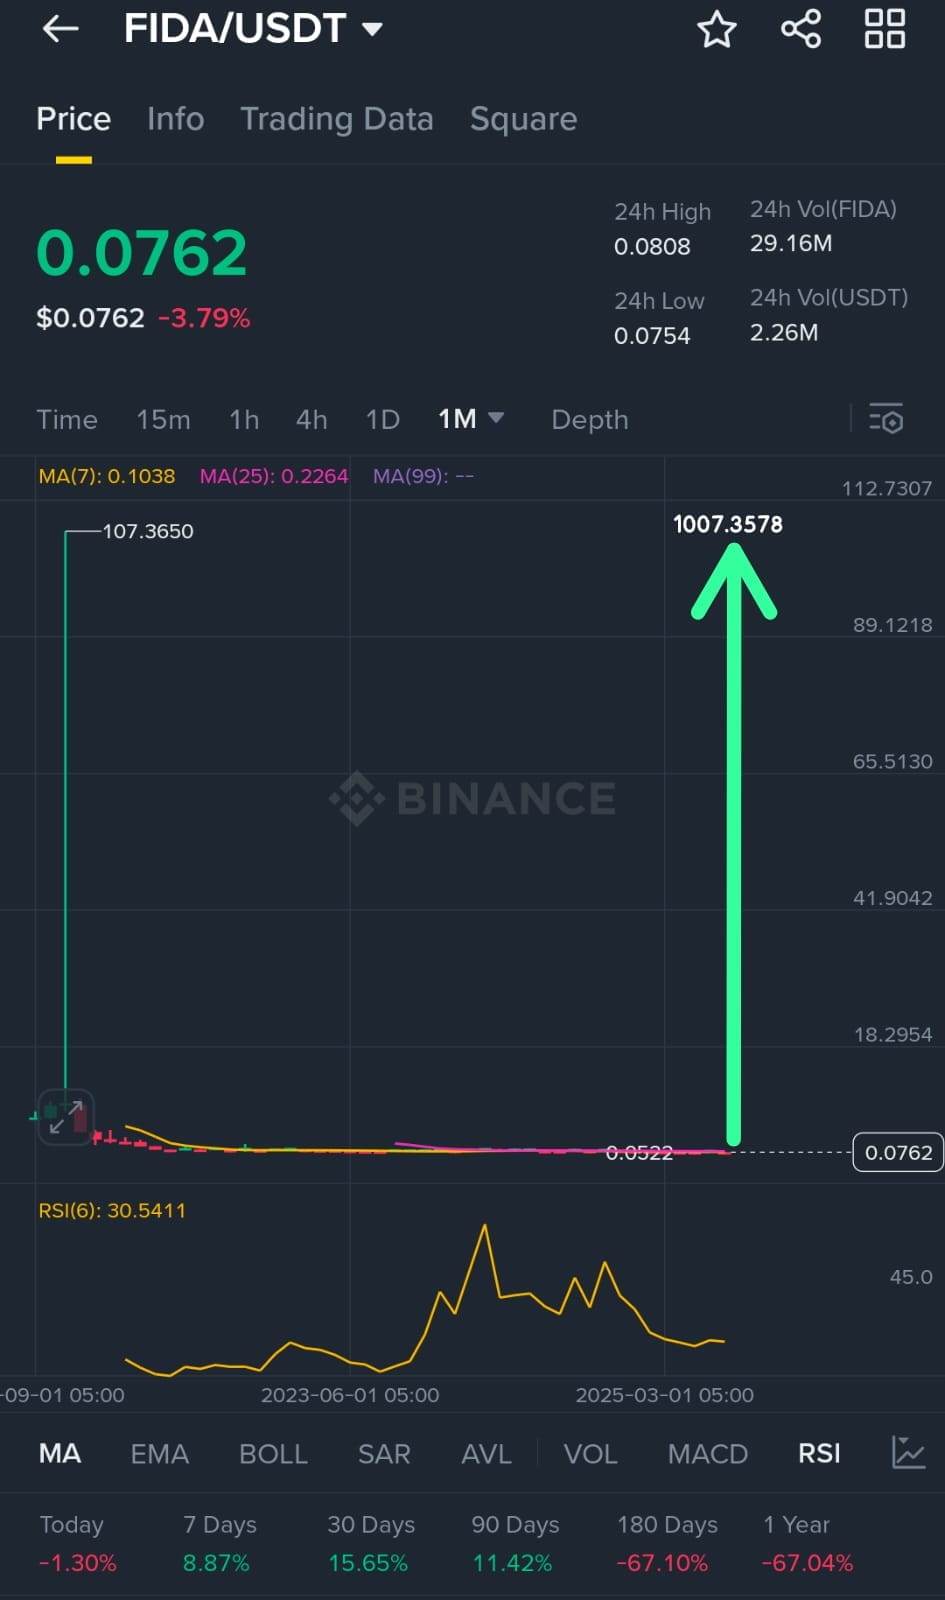
Task: Tap the current price 0.0762 headline
Action: click(x=142, y=252)
